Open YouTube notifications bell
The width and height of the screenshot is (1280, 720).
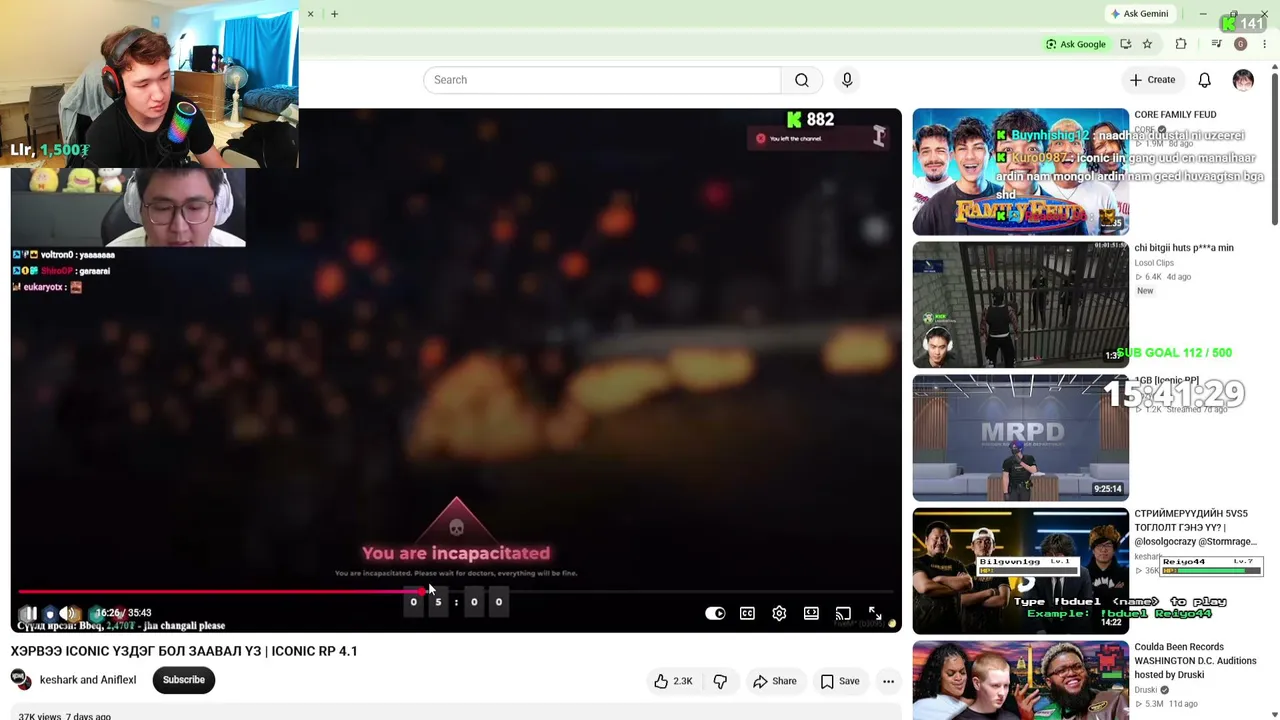(x=1205, y=80)
